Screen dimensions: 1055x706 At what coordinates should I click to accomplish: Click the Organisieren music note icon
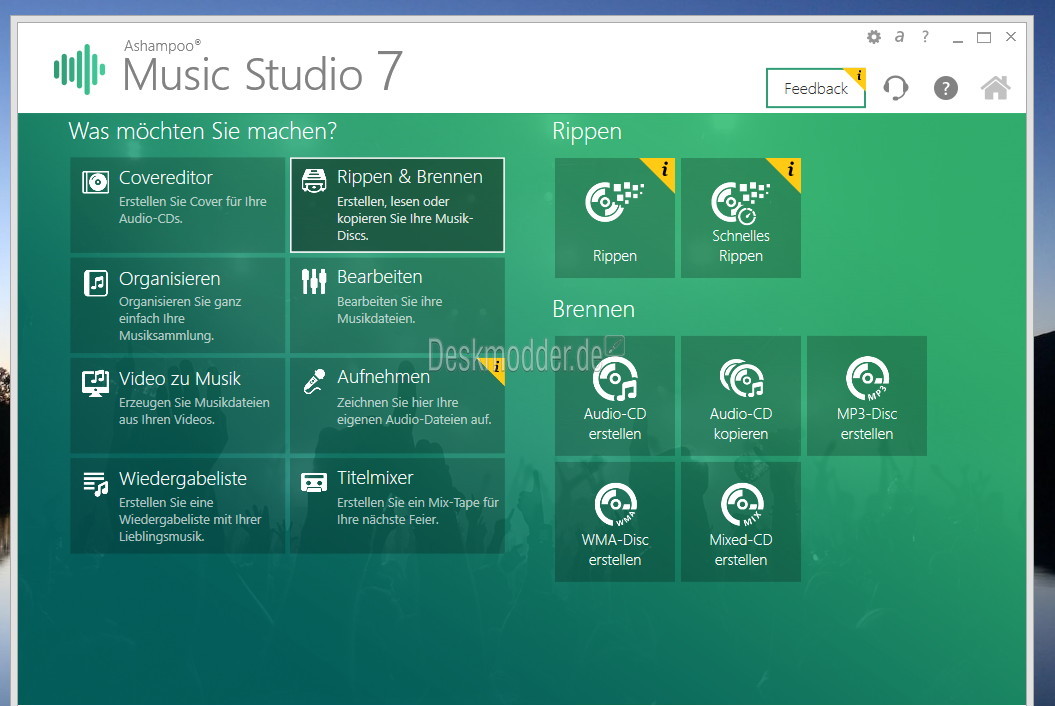96,283
